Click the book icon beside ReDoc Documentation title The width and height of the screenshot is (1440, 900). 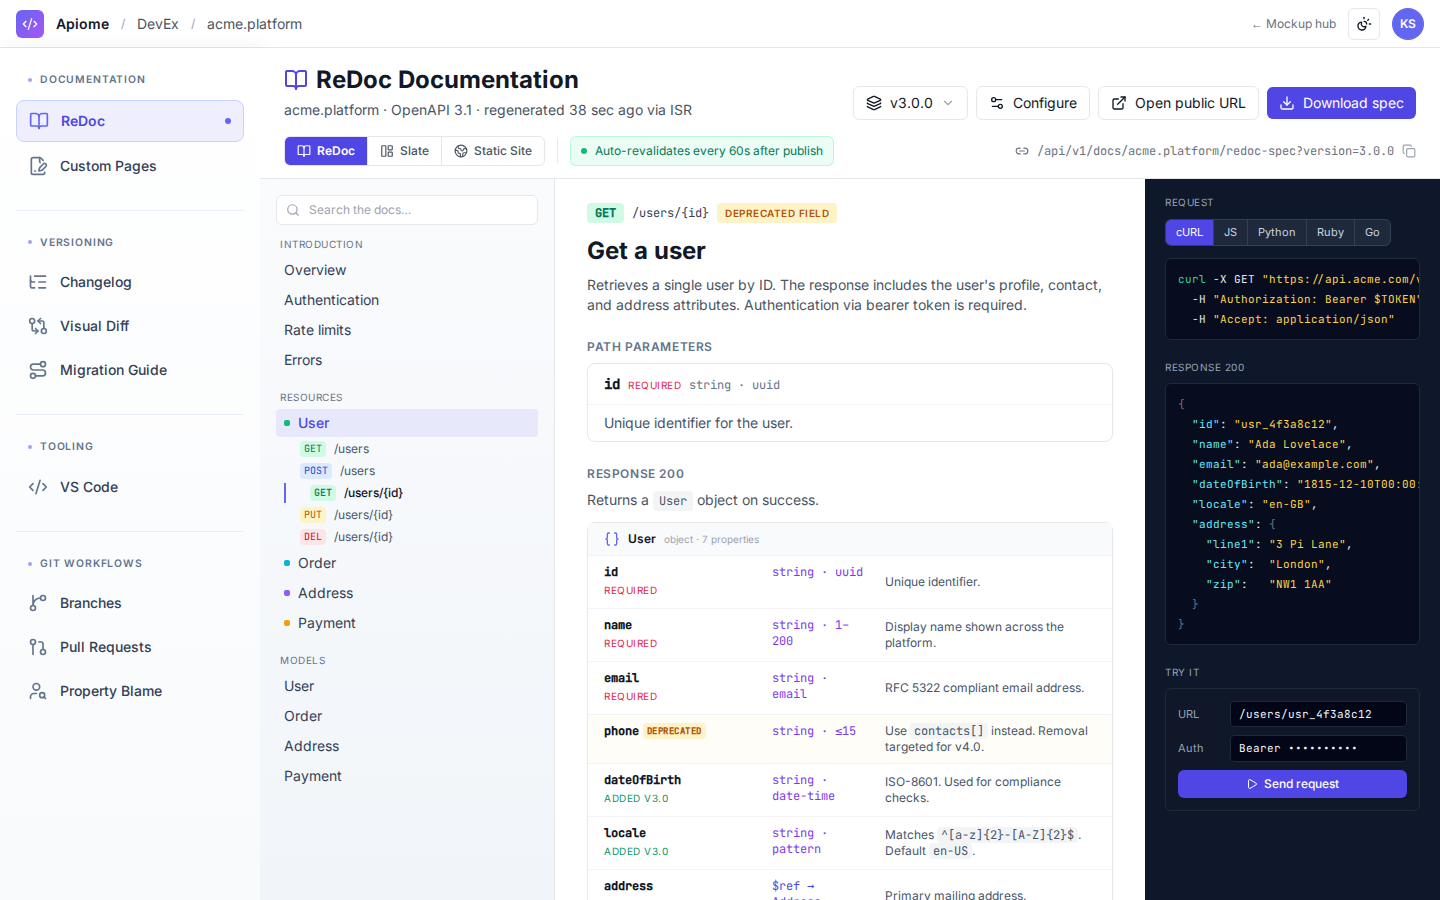coord(296,80)
